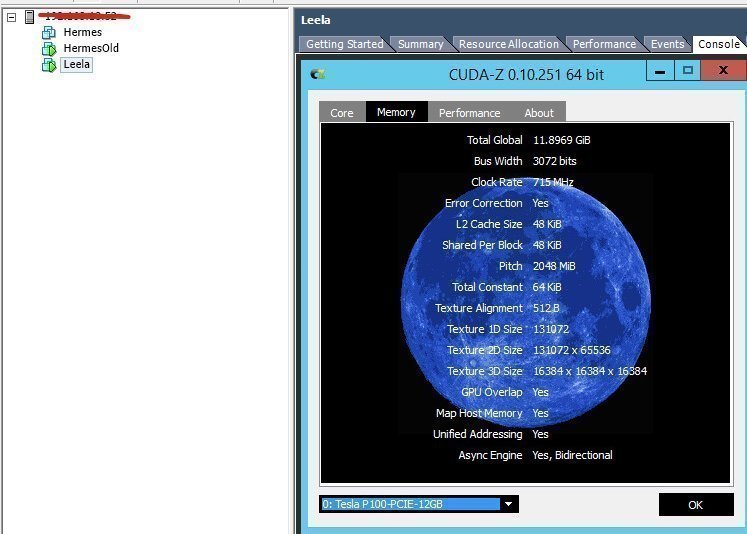Viewport: 747px width, 534px height.
Task: Collapse the host server tree node
Action: (11, 17)
